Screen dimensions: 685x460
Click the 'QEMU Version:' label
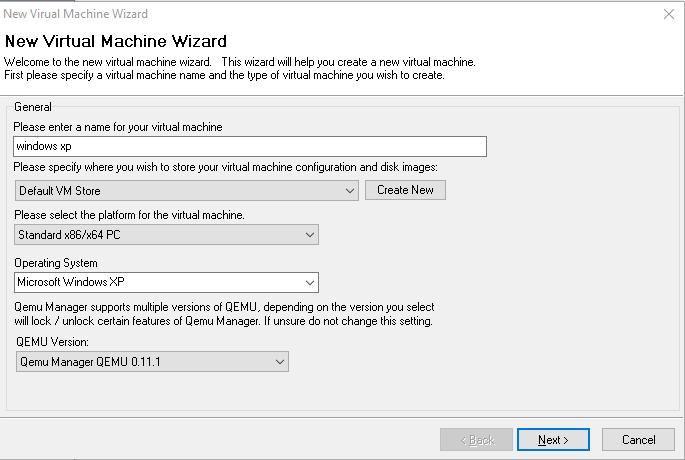pyautogui.click(x=52, y=342)
